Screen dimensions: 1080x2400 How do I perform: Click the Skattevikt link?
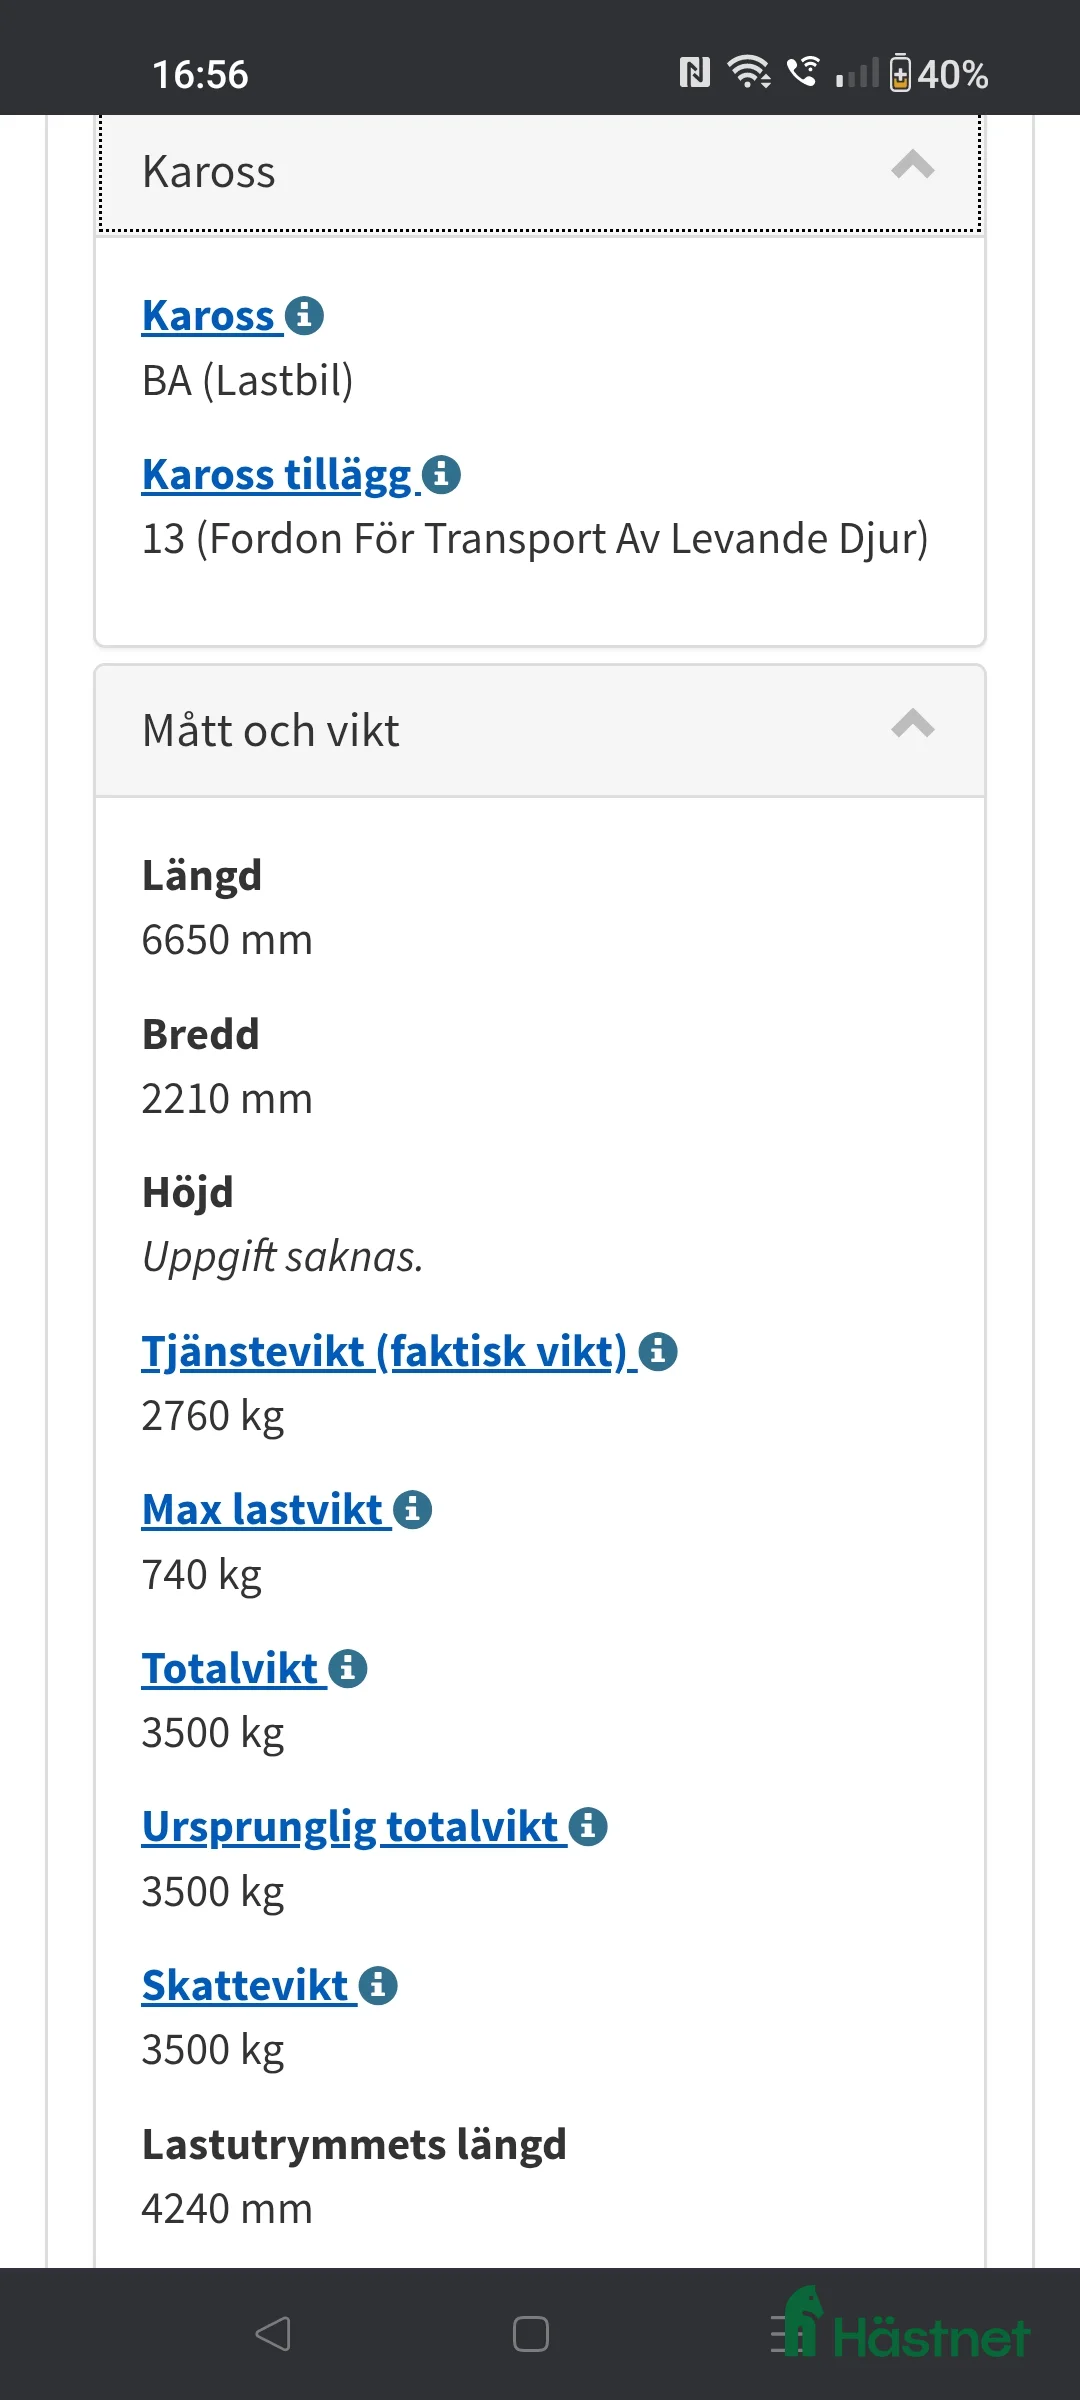coord(244,1985)
